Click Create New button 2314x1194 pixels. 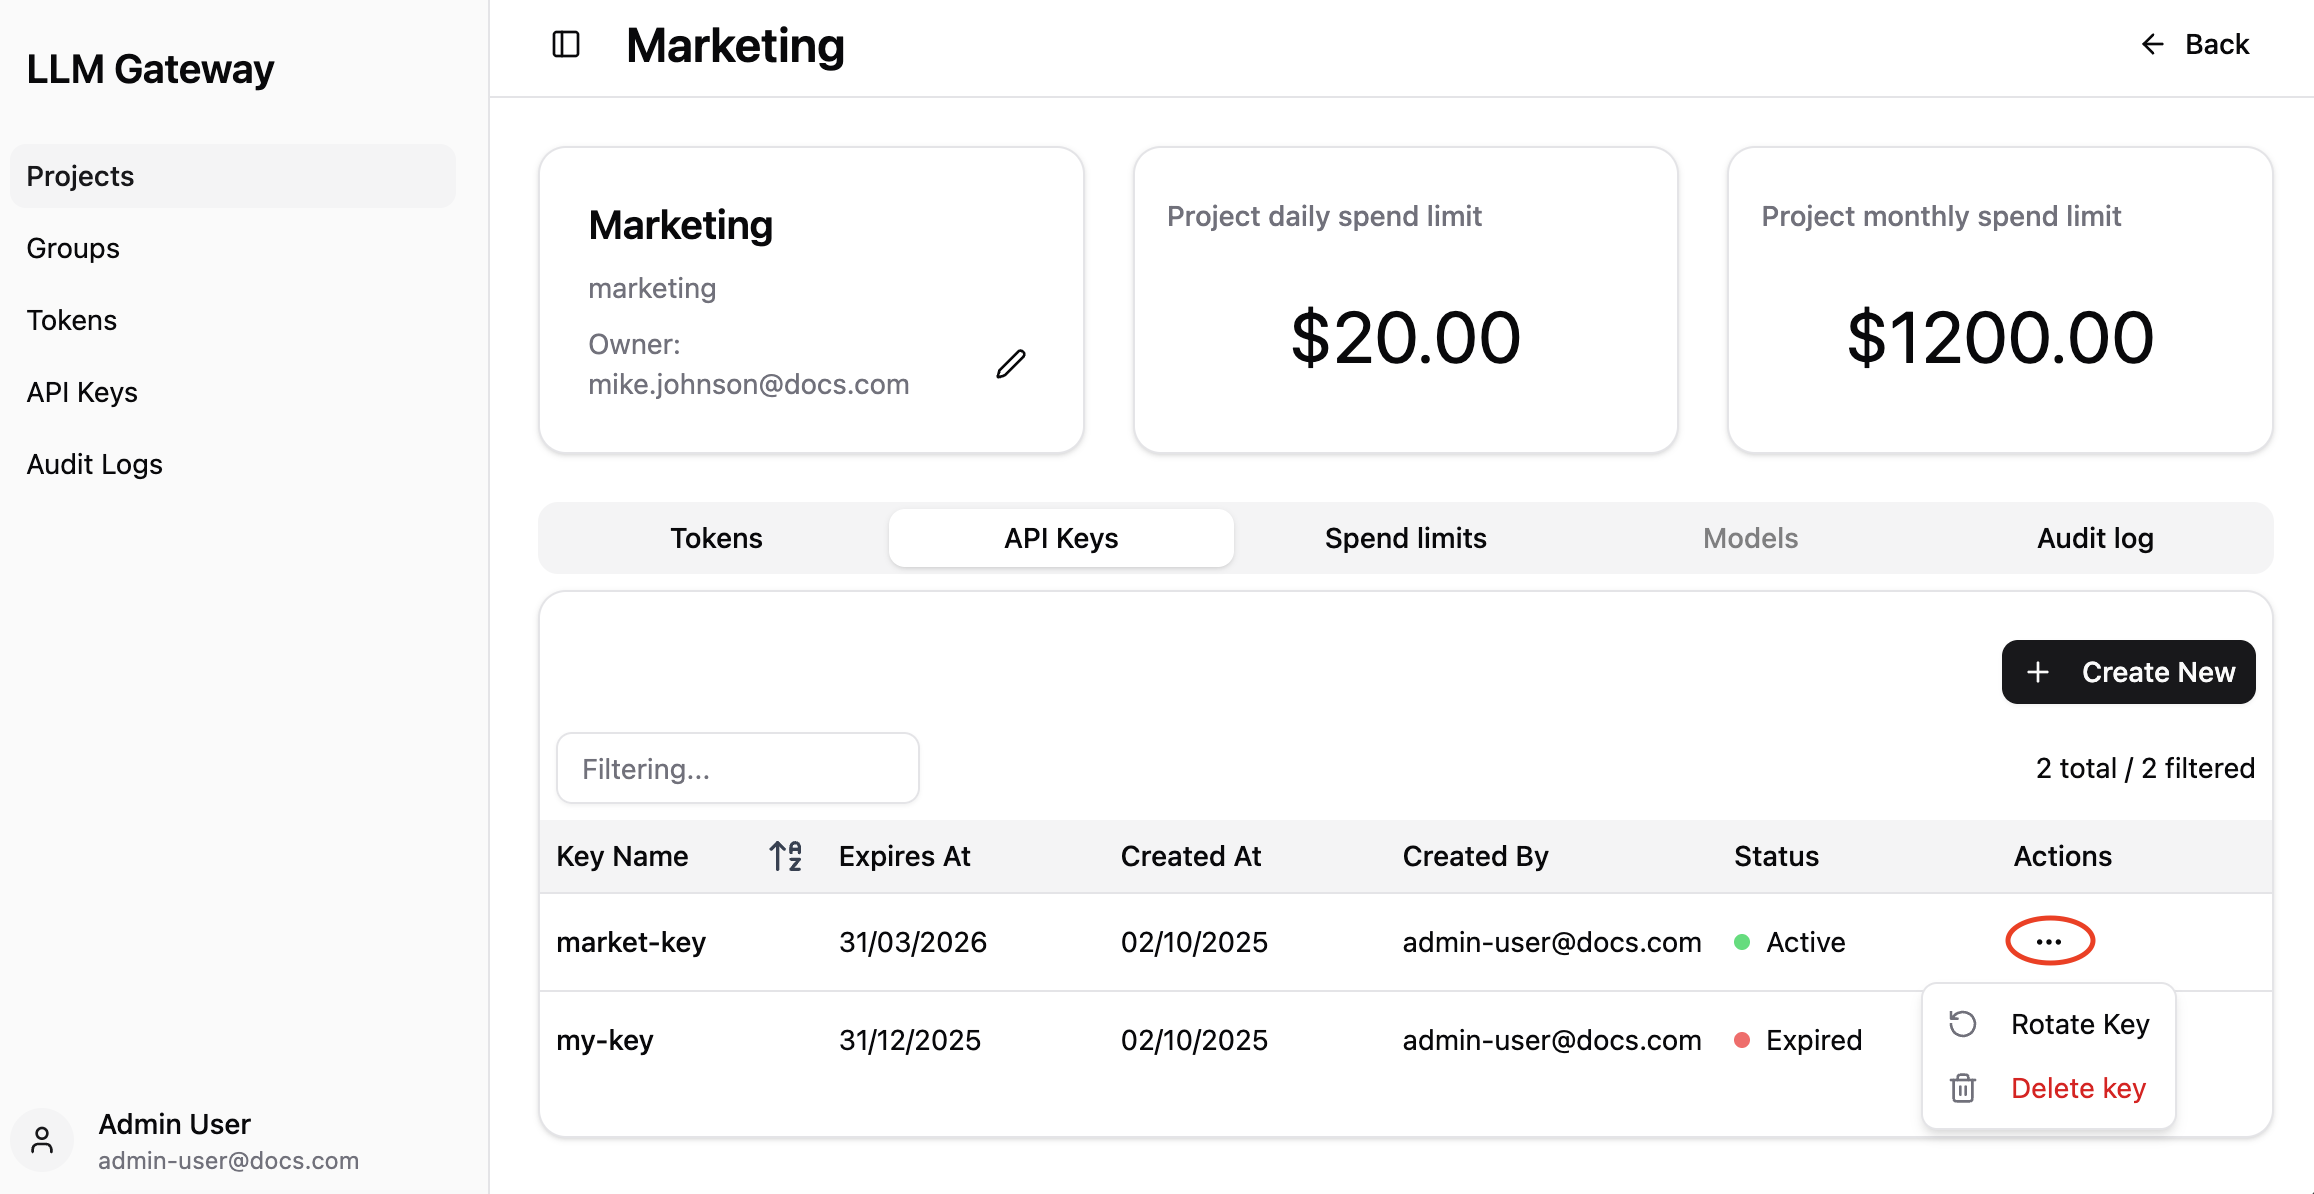2128,672
